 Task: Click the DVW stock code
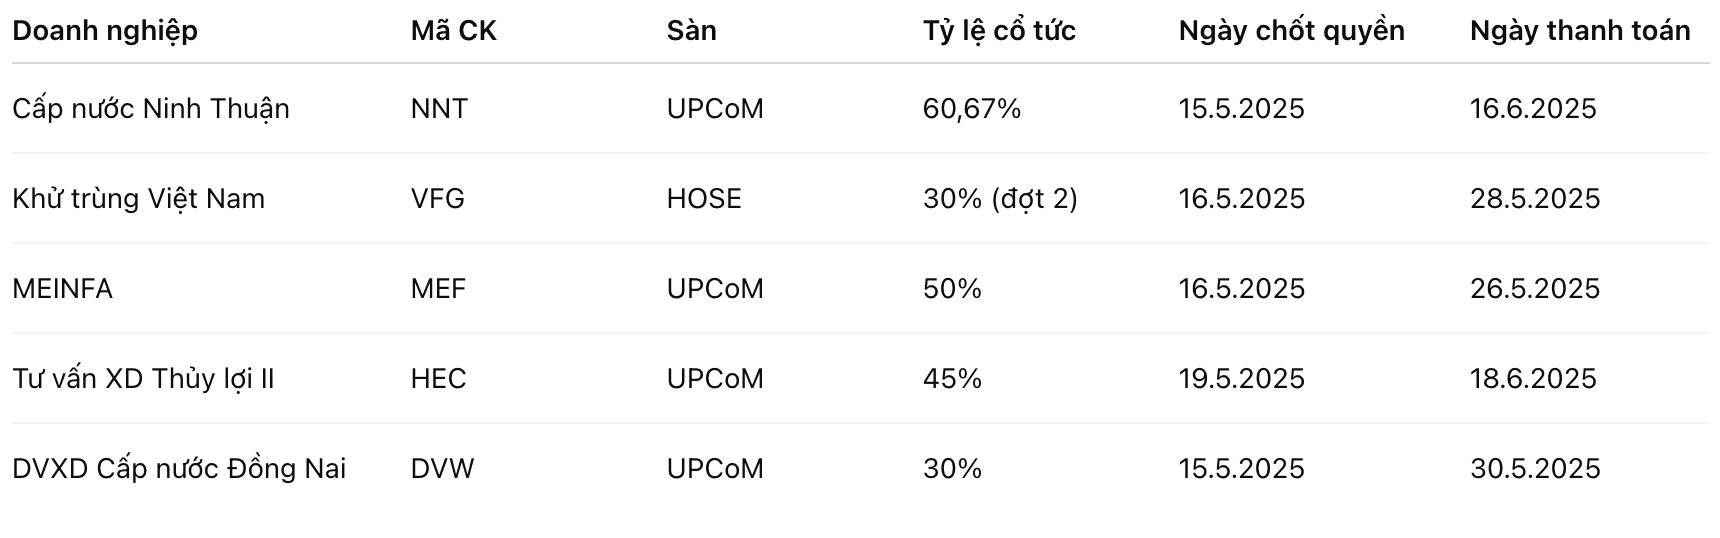(442, 468)
